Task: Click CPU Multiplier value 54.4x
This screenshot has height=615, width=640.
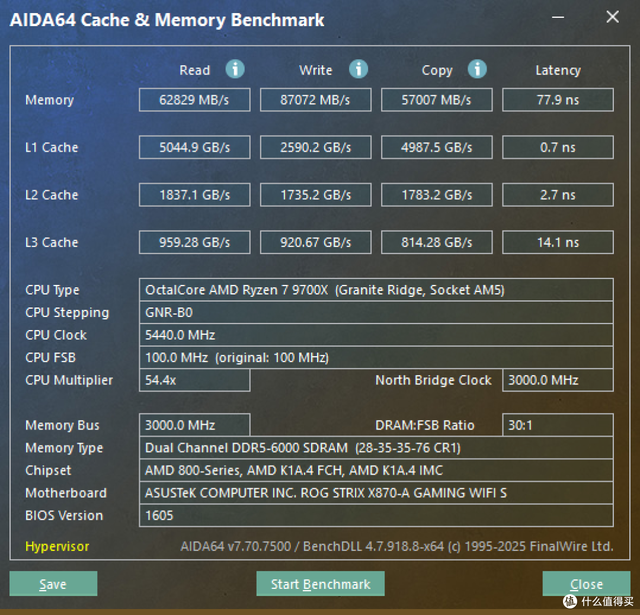Action: click(x=194, y=380)
